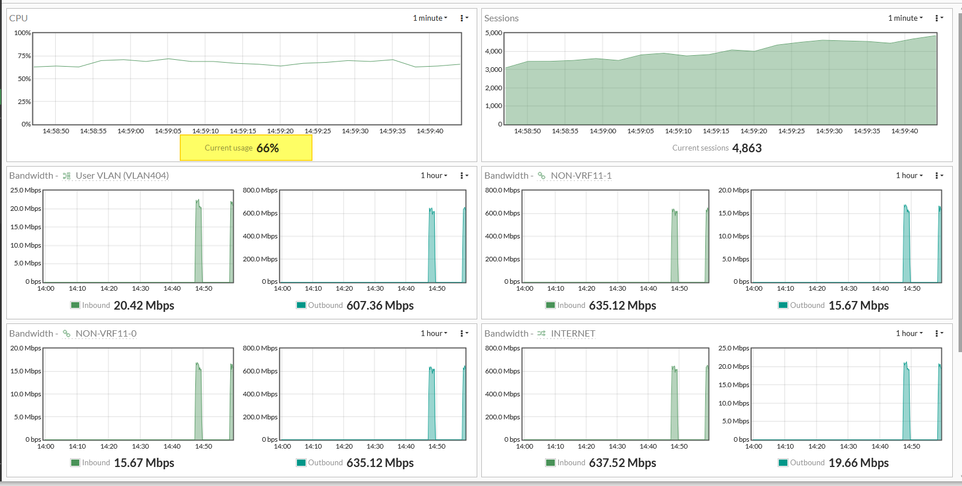Open Sessions widget options menu icon
This screenshot has height=486, width=962.
coord(938,18)
